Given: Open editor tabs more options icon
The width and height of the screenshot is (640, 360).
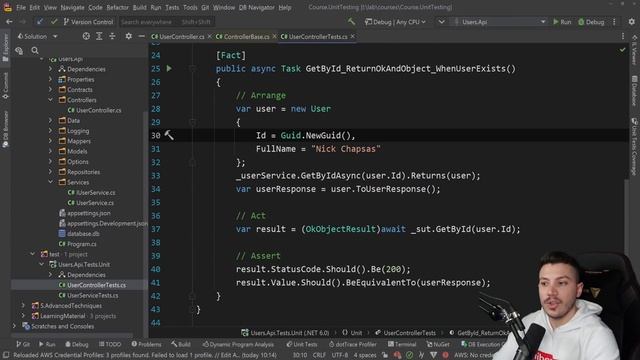Looking at the screenshot, I should click(623, 36).
